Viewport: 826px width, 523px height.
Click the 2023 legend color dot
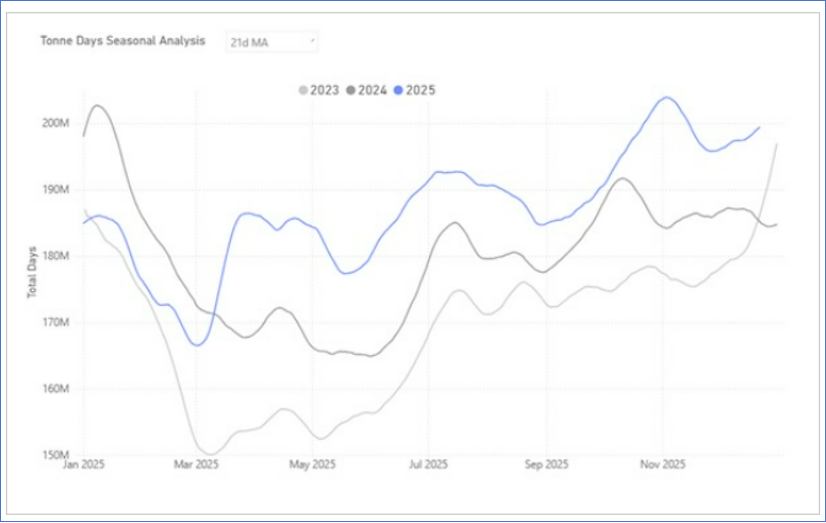click(x=303, y=90)
